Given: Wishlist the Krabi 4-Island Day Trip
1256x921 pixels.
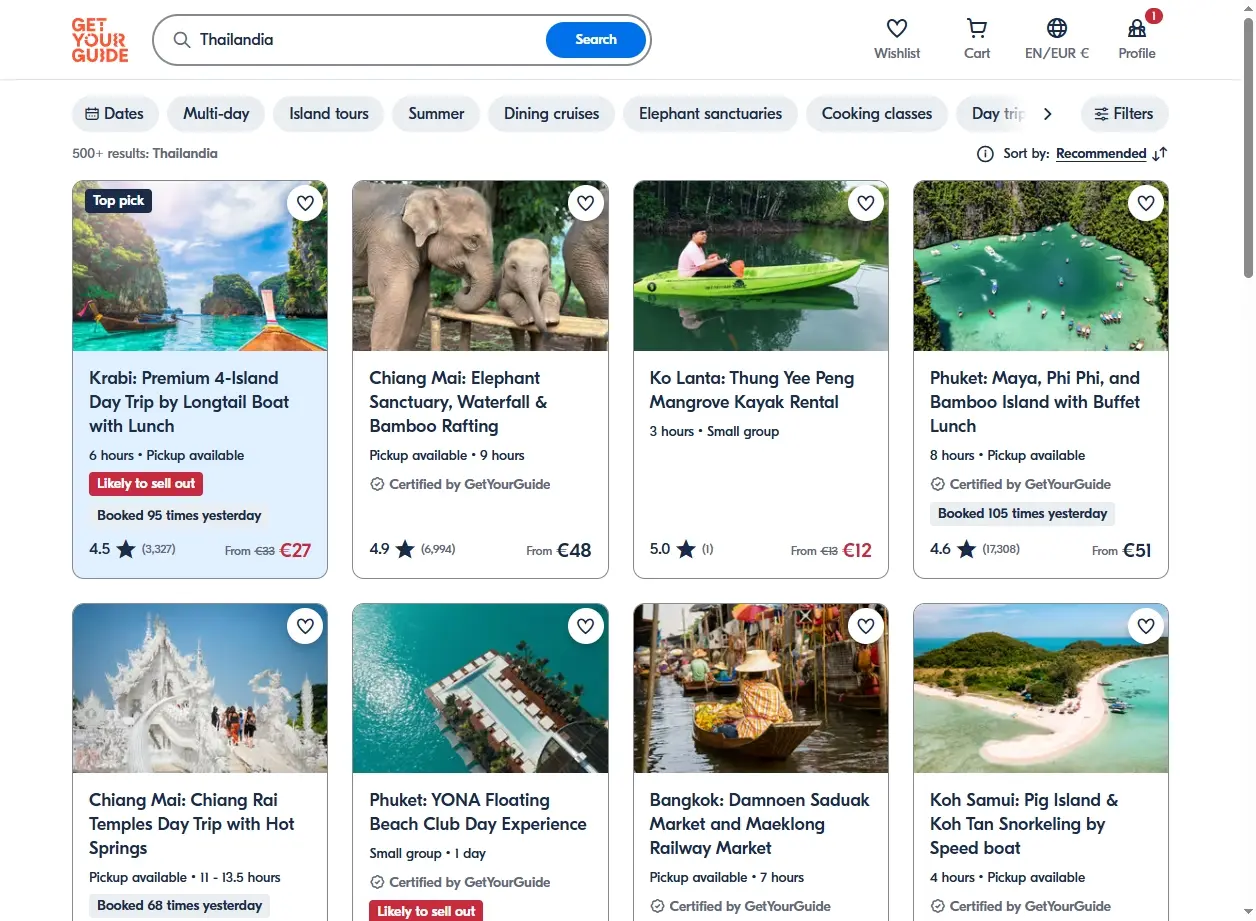Looking at the screenshot, I should click(305, 203).
